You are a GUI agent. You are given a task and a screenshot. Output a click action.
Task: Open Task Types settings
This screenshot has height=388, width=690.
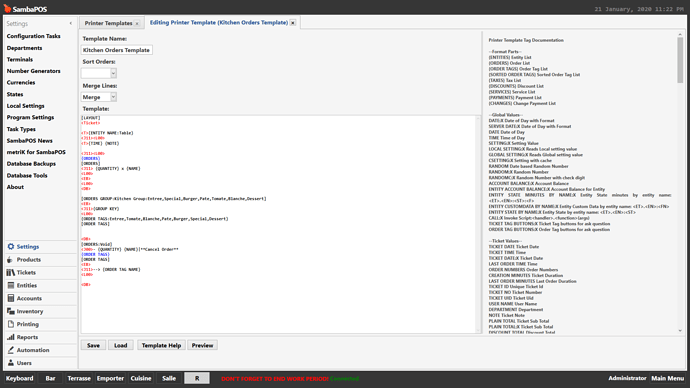[21, 129]
